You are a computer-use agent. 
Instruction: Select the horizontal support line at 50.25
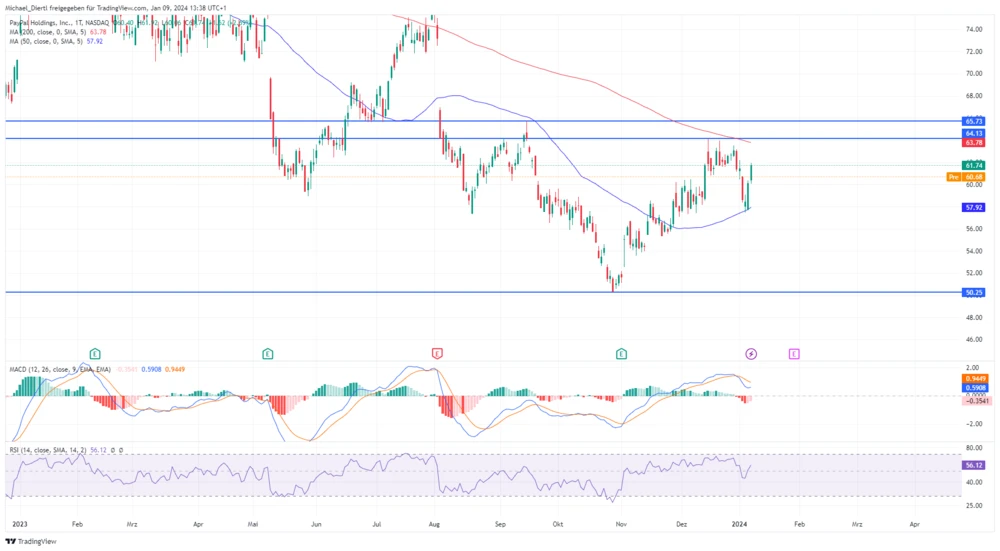483,292
